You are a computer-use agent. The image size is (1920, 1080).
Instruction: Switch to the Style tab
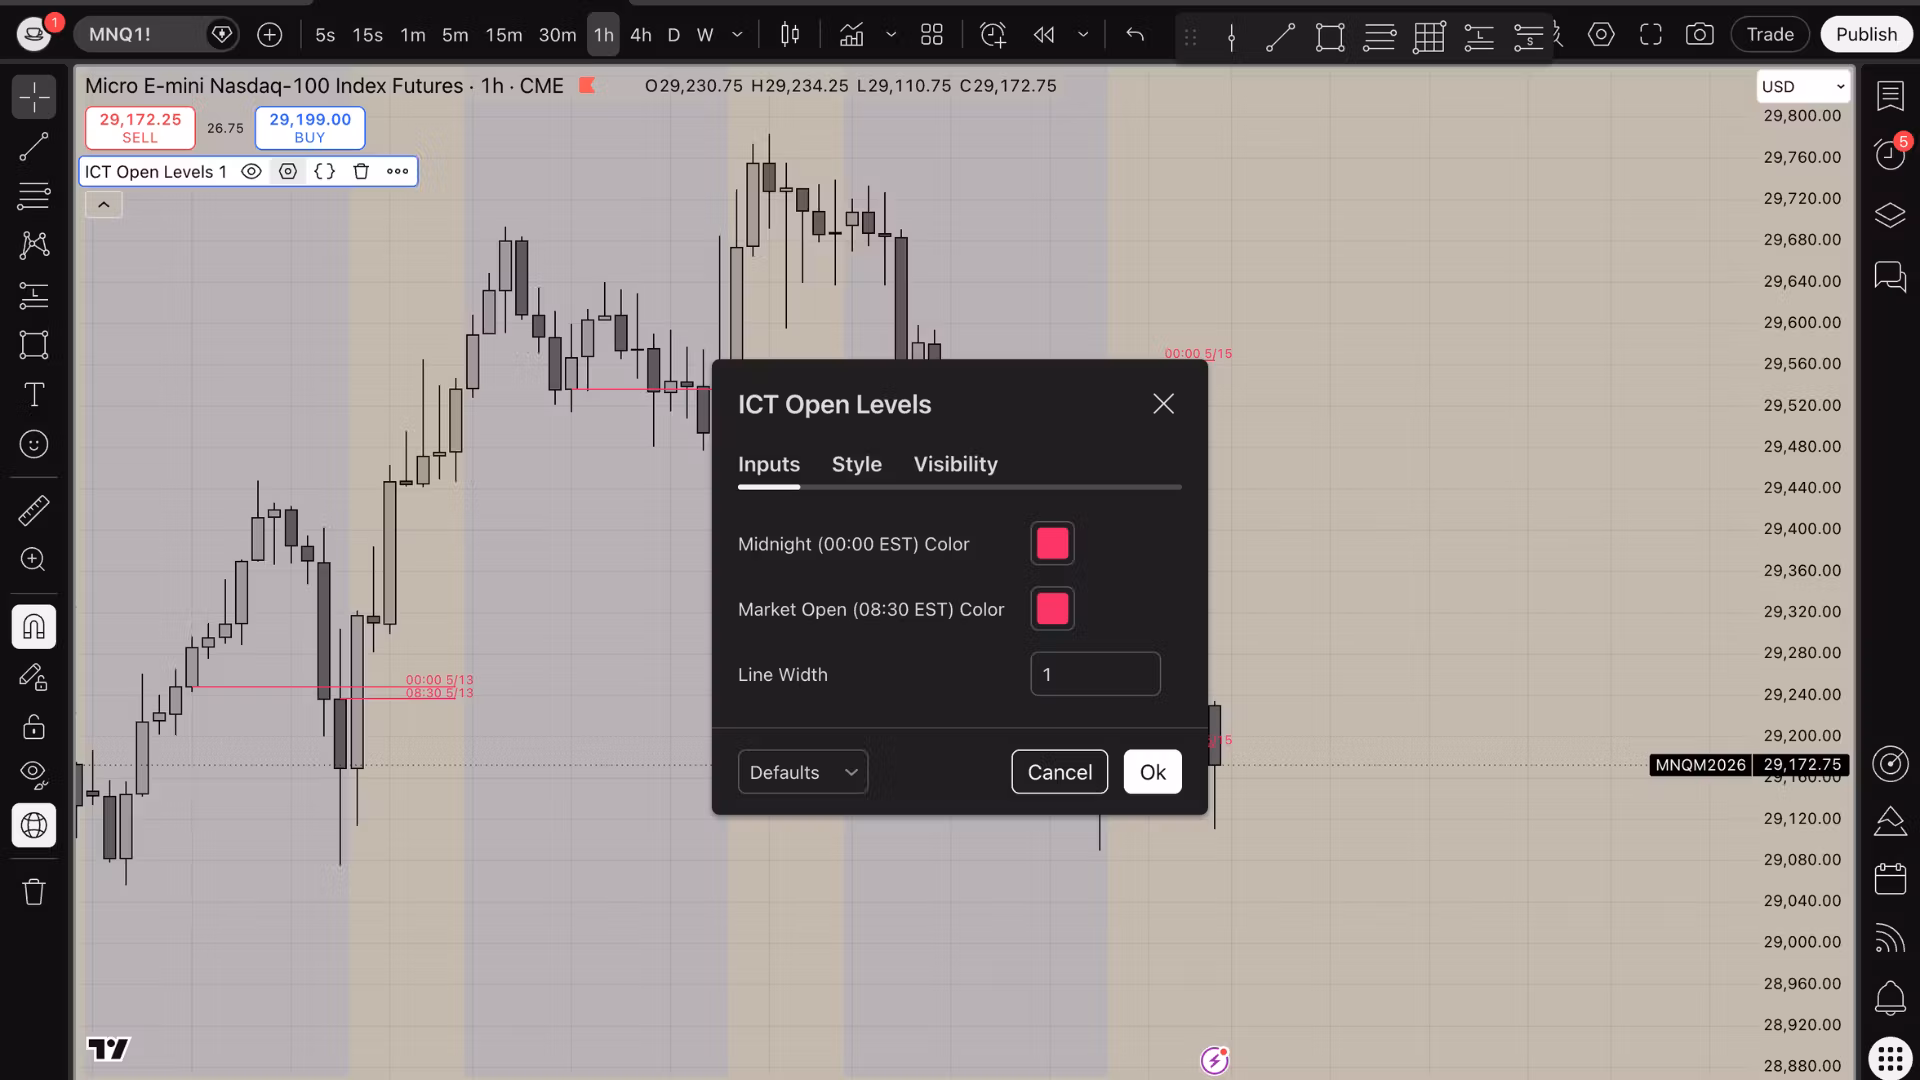pos(857,465)
